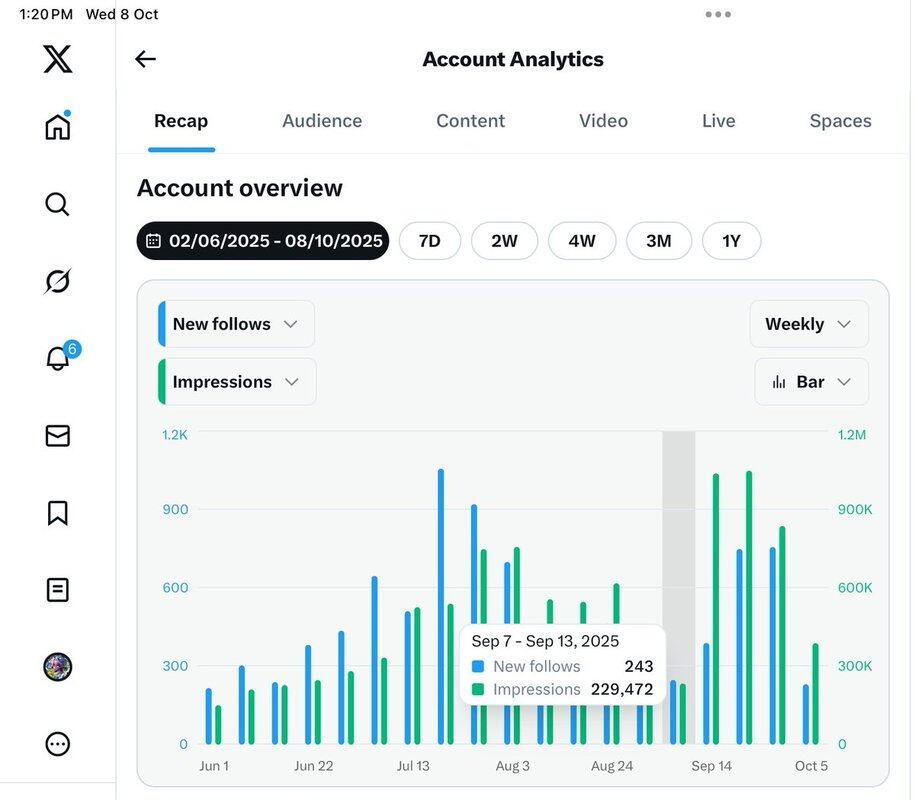The width and height of the screenshot is (915, 800).
Task: Expand the New follows metric dropdown
Action: pos(237,324)
